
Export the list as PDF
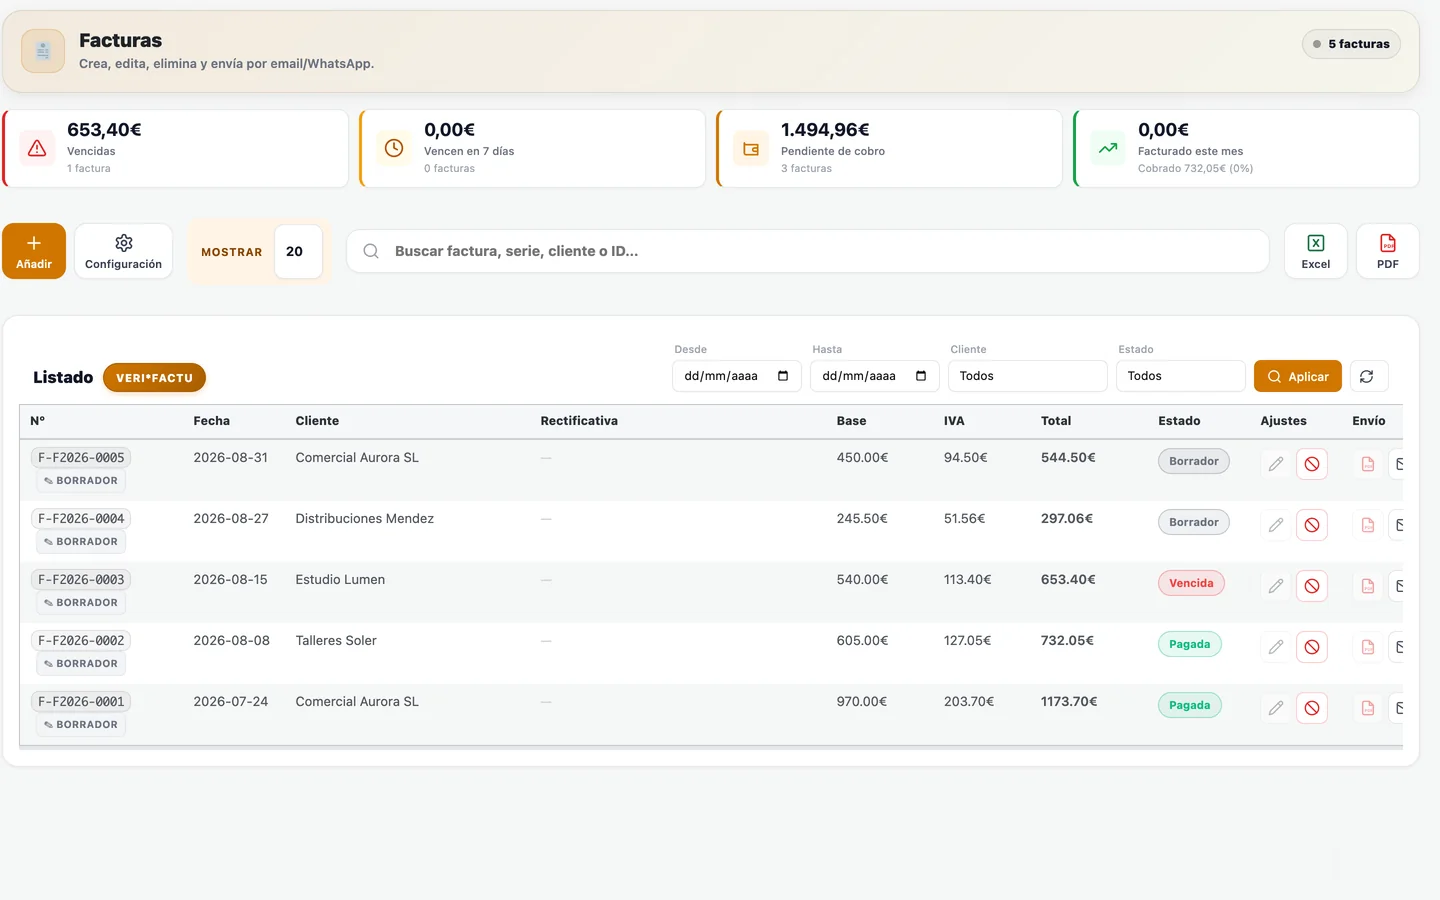[x=1387, y=251]
